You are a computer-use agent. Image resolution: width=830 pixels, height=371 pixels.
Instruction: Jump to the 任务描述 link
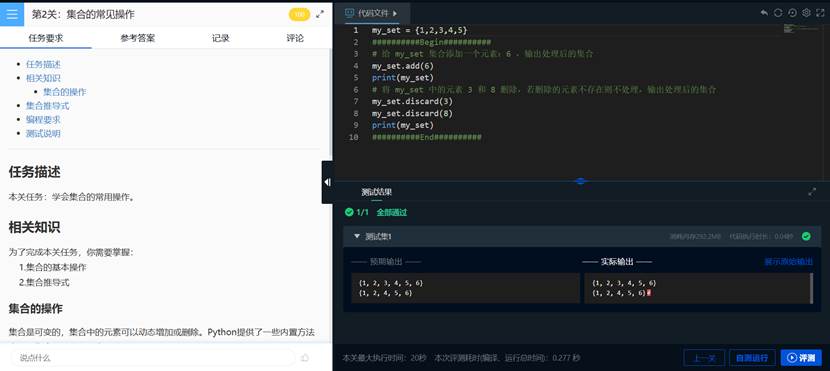pos(43,65)
